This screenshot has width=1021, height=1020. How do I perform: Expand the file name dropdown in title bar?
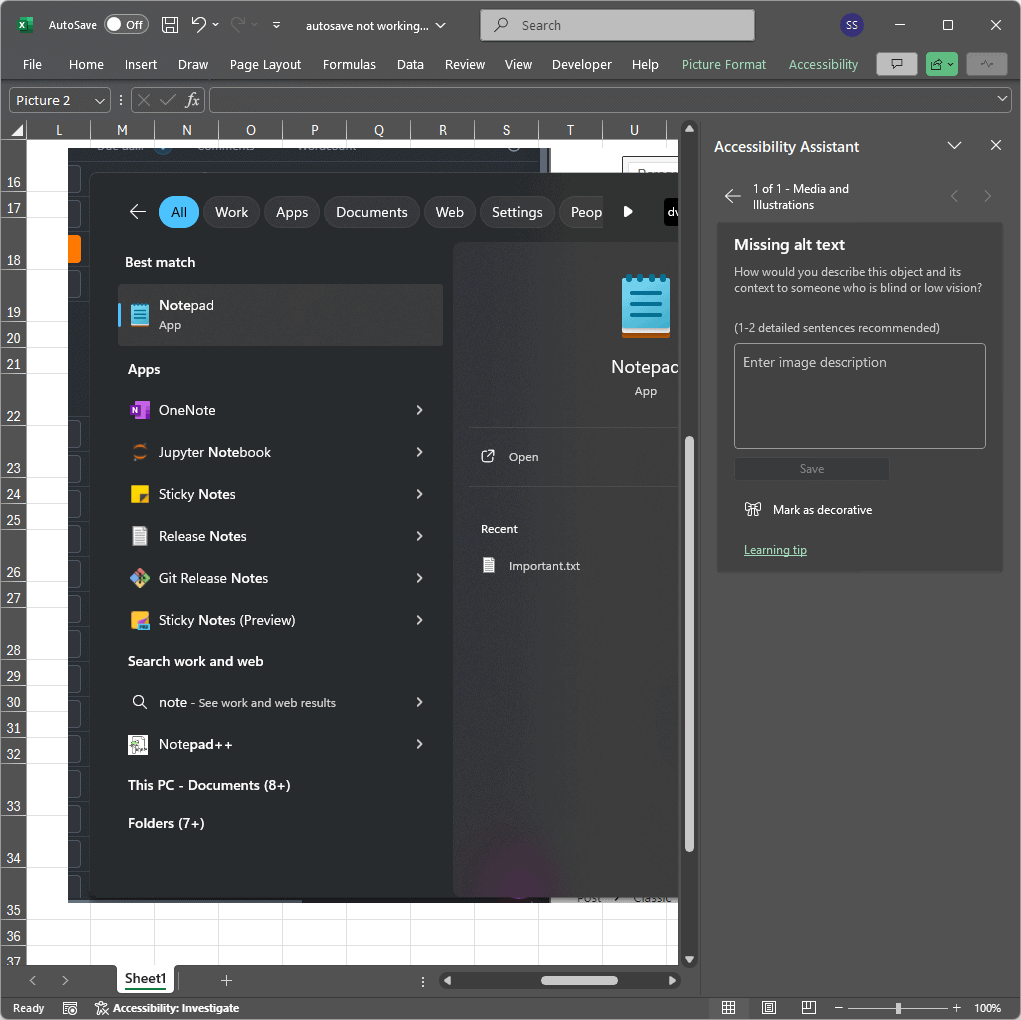441,25
